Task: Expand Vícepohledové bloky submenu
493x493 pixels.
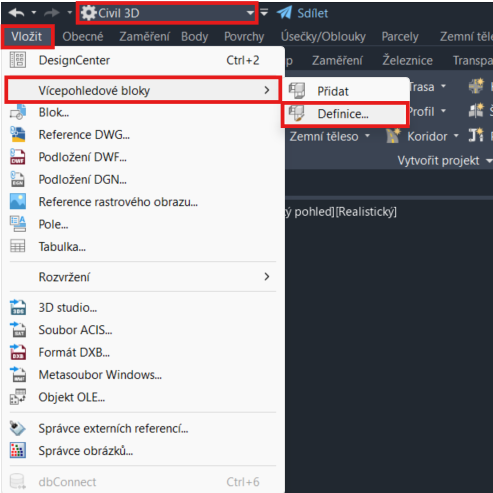Action: (143, 90)
